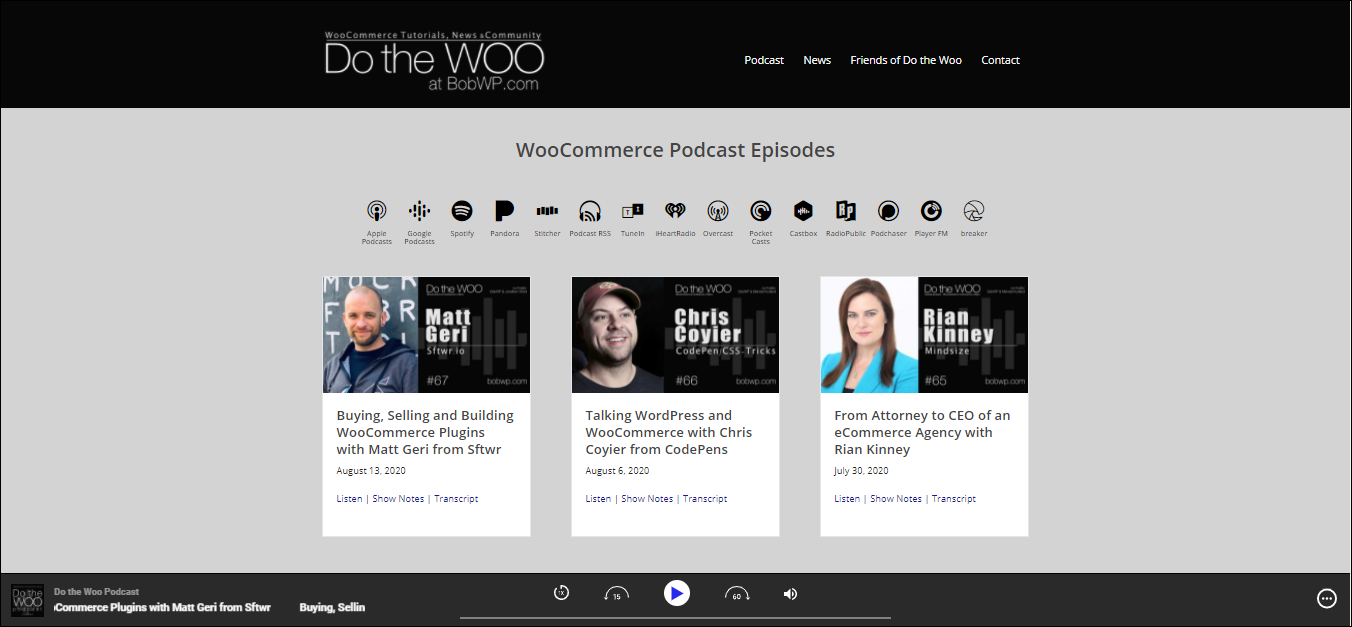Open the Player FM icon link

[931, 211]
